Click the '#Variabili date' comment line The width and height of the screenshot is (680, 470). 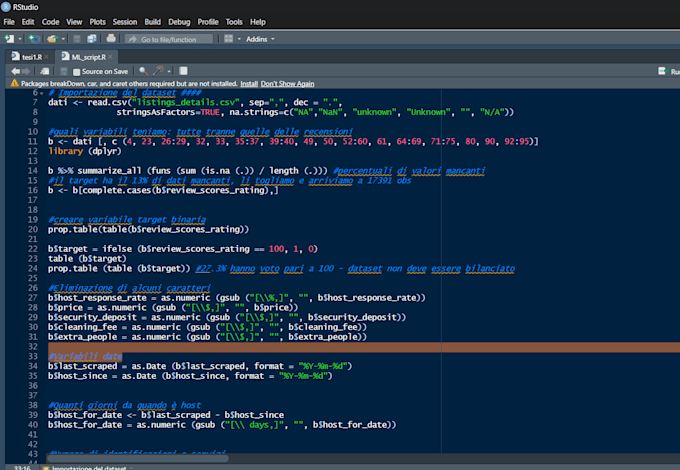(x=85, y=356)
